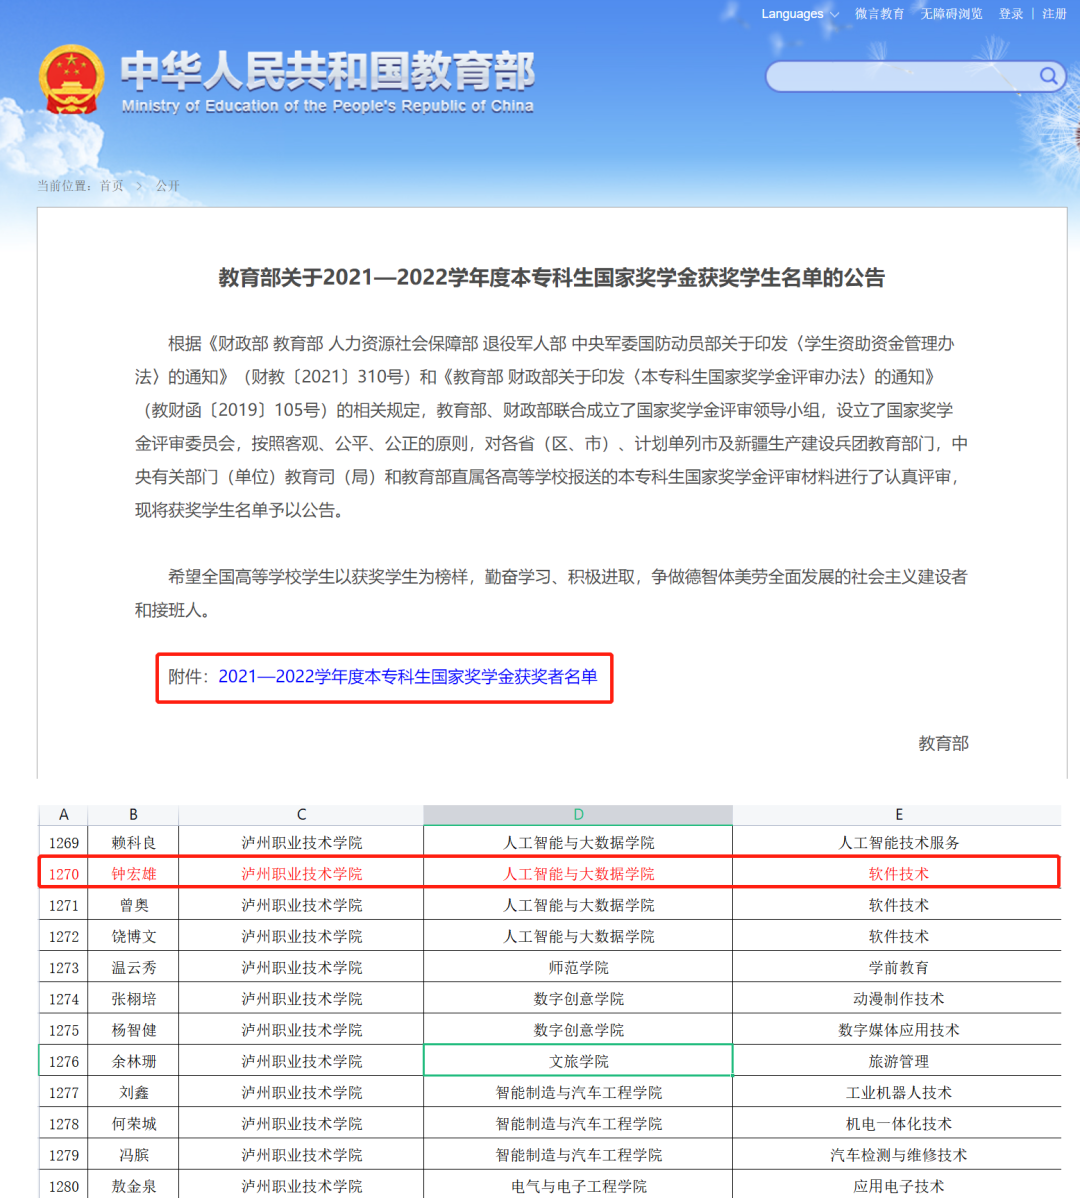Select the cell with name 温云秀
Viewport: 1080px width, 1198px height.
coord(133,967)
